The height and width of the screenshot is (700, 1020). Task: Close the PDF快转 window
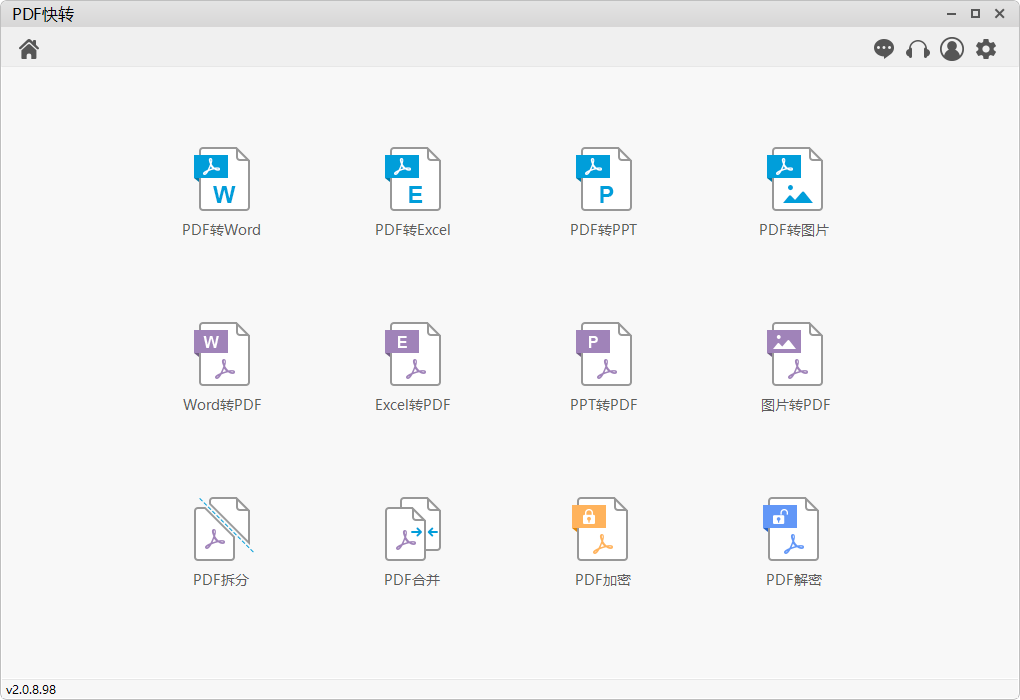pyautogui.click(x=1000, y=14)
